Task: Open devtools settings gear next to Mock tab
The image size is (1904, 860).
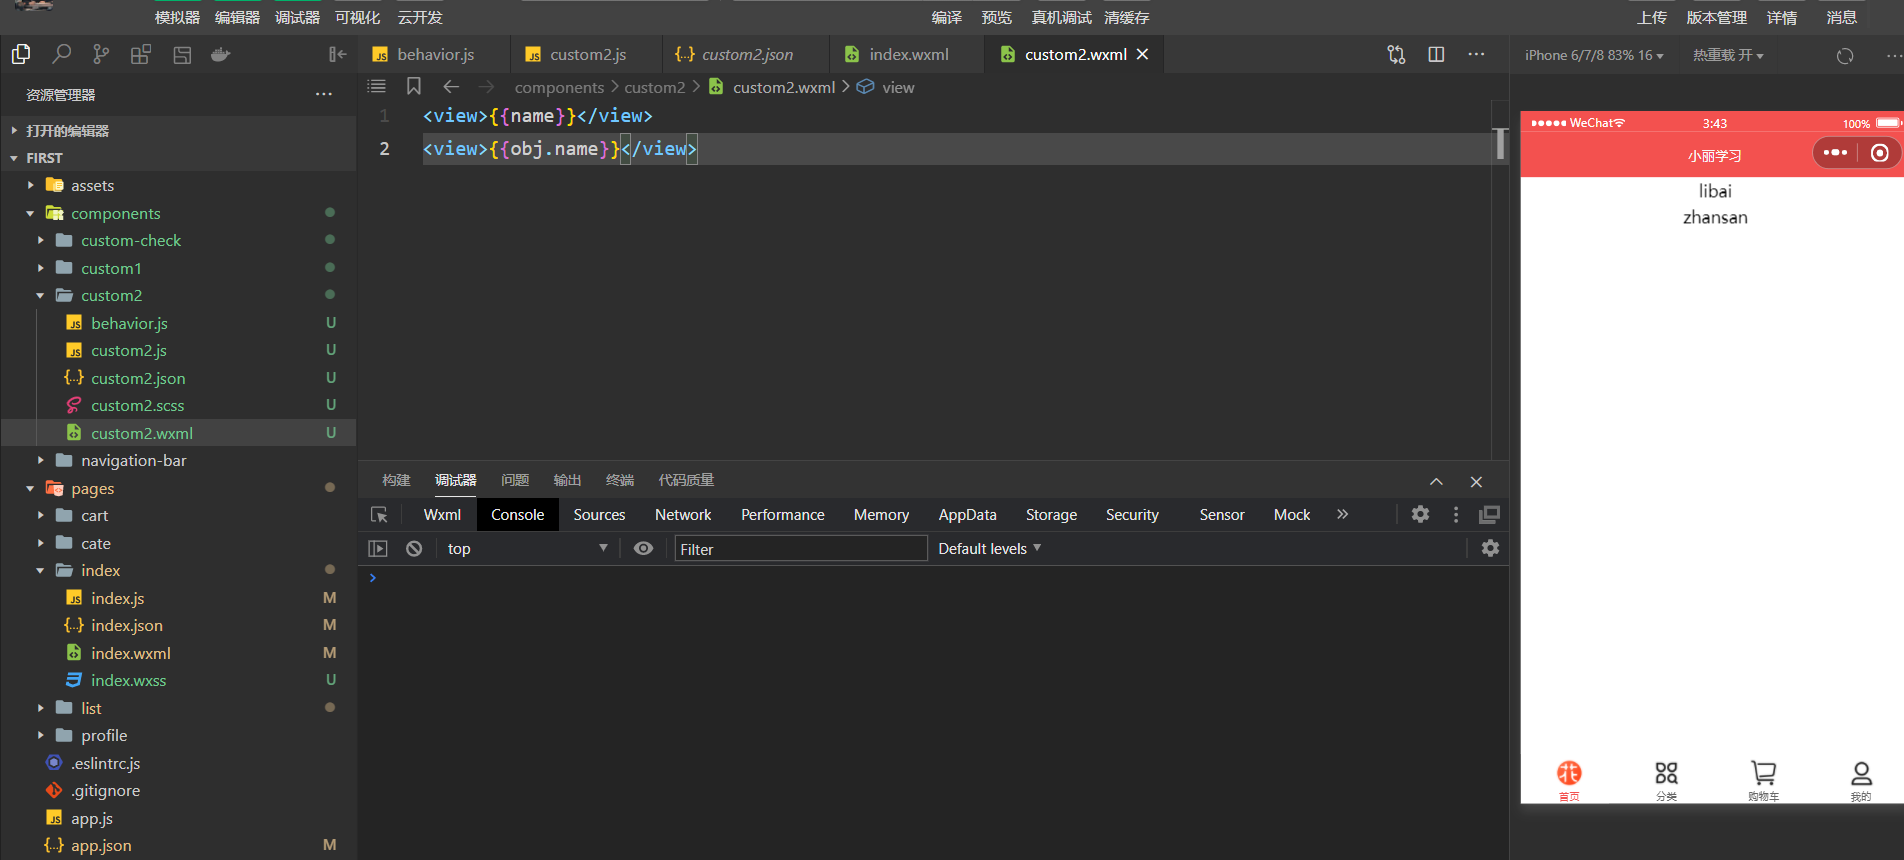Action: tap(1420, 514)
